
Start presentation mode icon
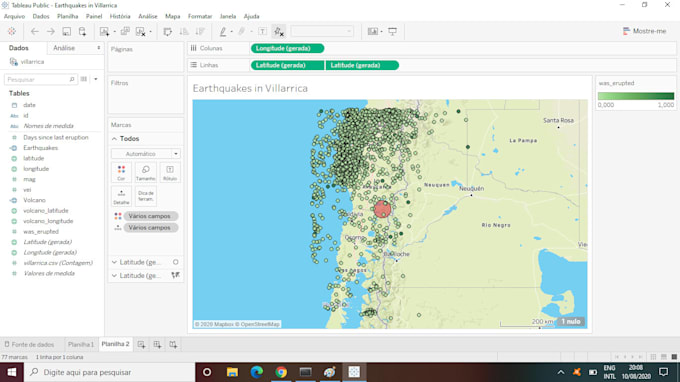(392, 31)
